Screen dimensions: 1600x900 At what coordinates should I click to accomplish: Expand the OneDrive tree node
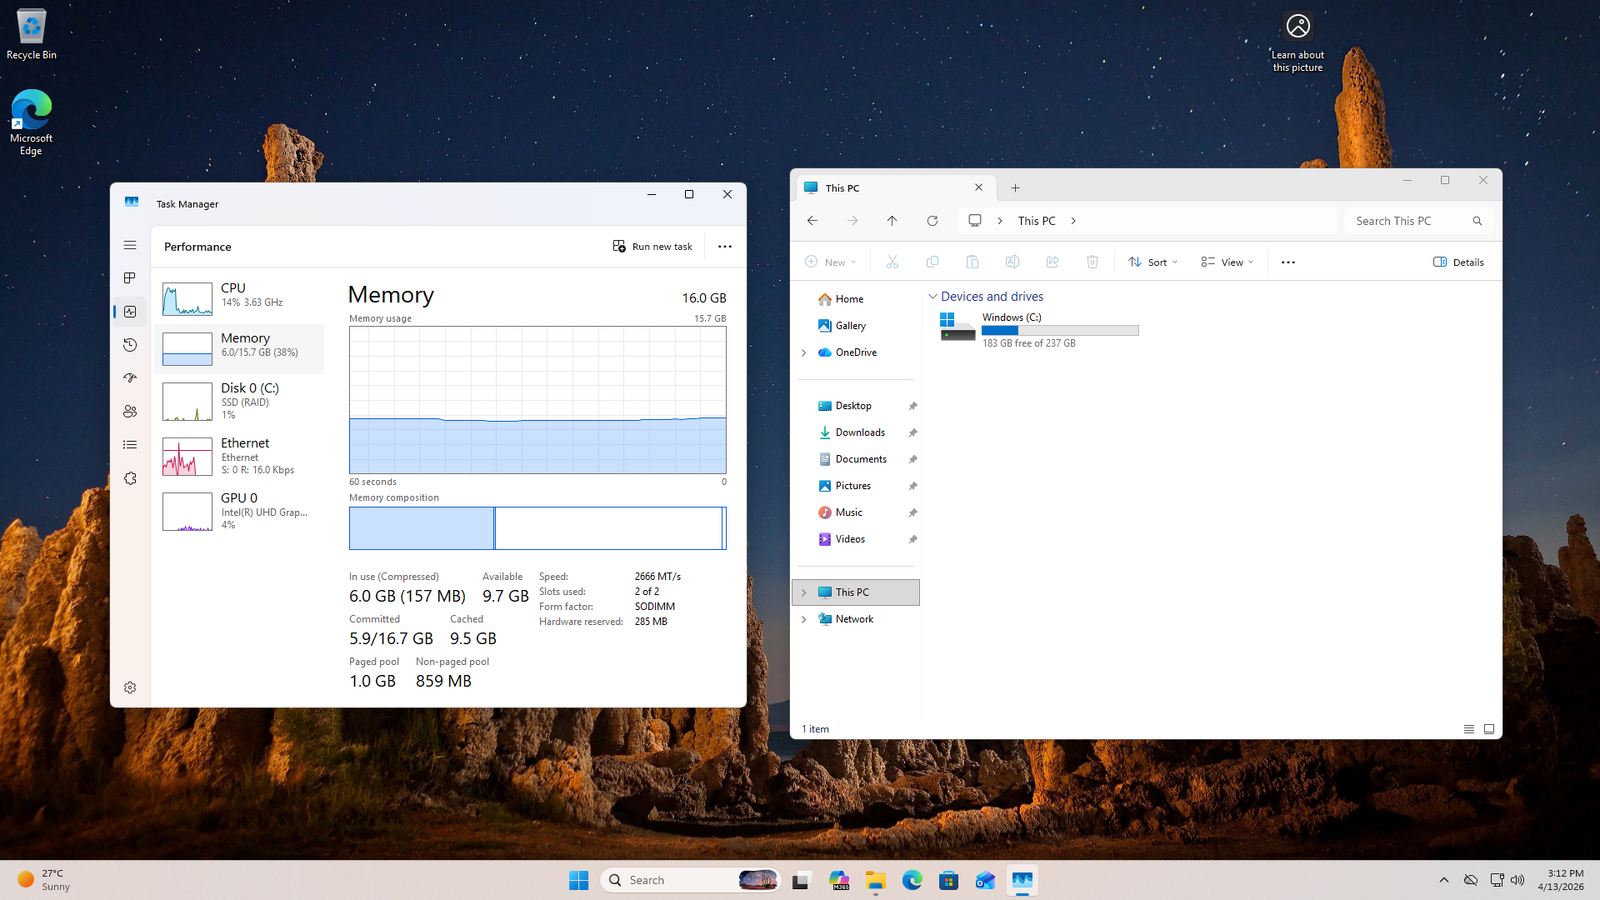804,353
